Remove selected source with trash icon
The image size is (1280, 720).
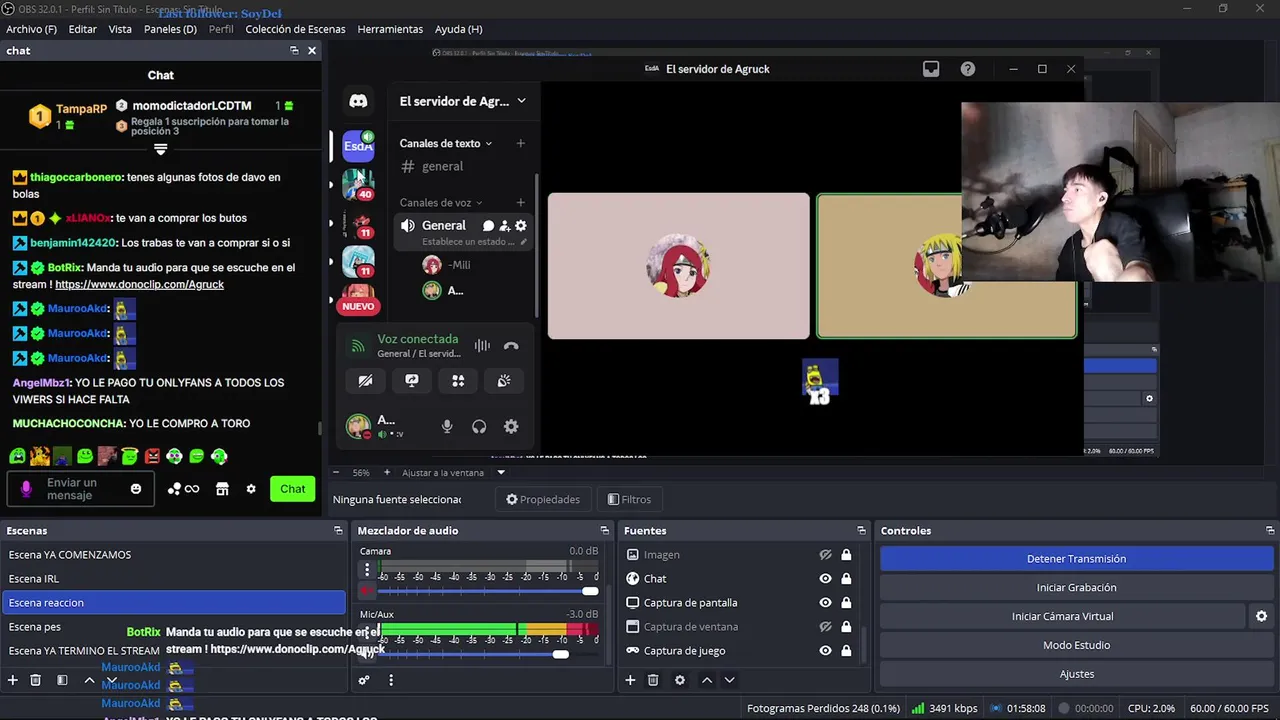pyautogui.click(x=653, y=680)
